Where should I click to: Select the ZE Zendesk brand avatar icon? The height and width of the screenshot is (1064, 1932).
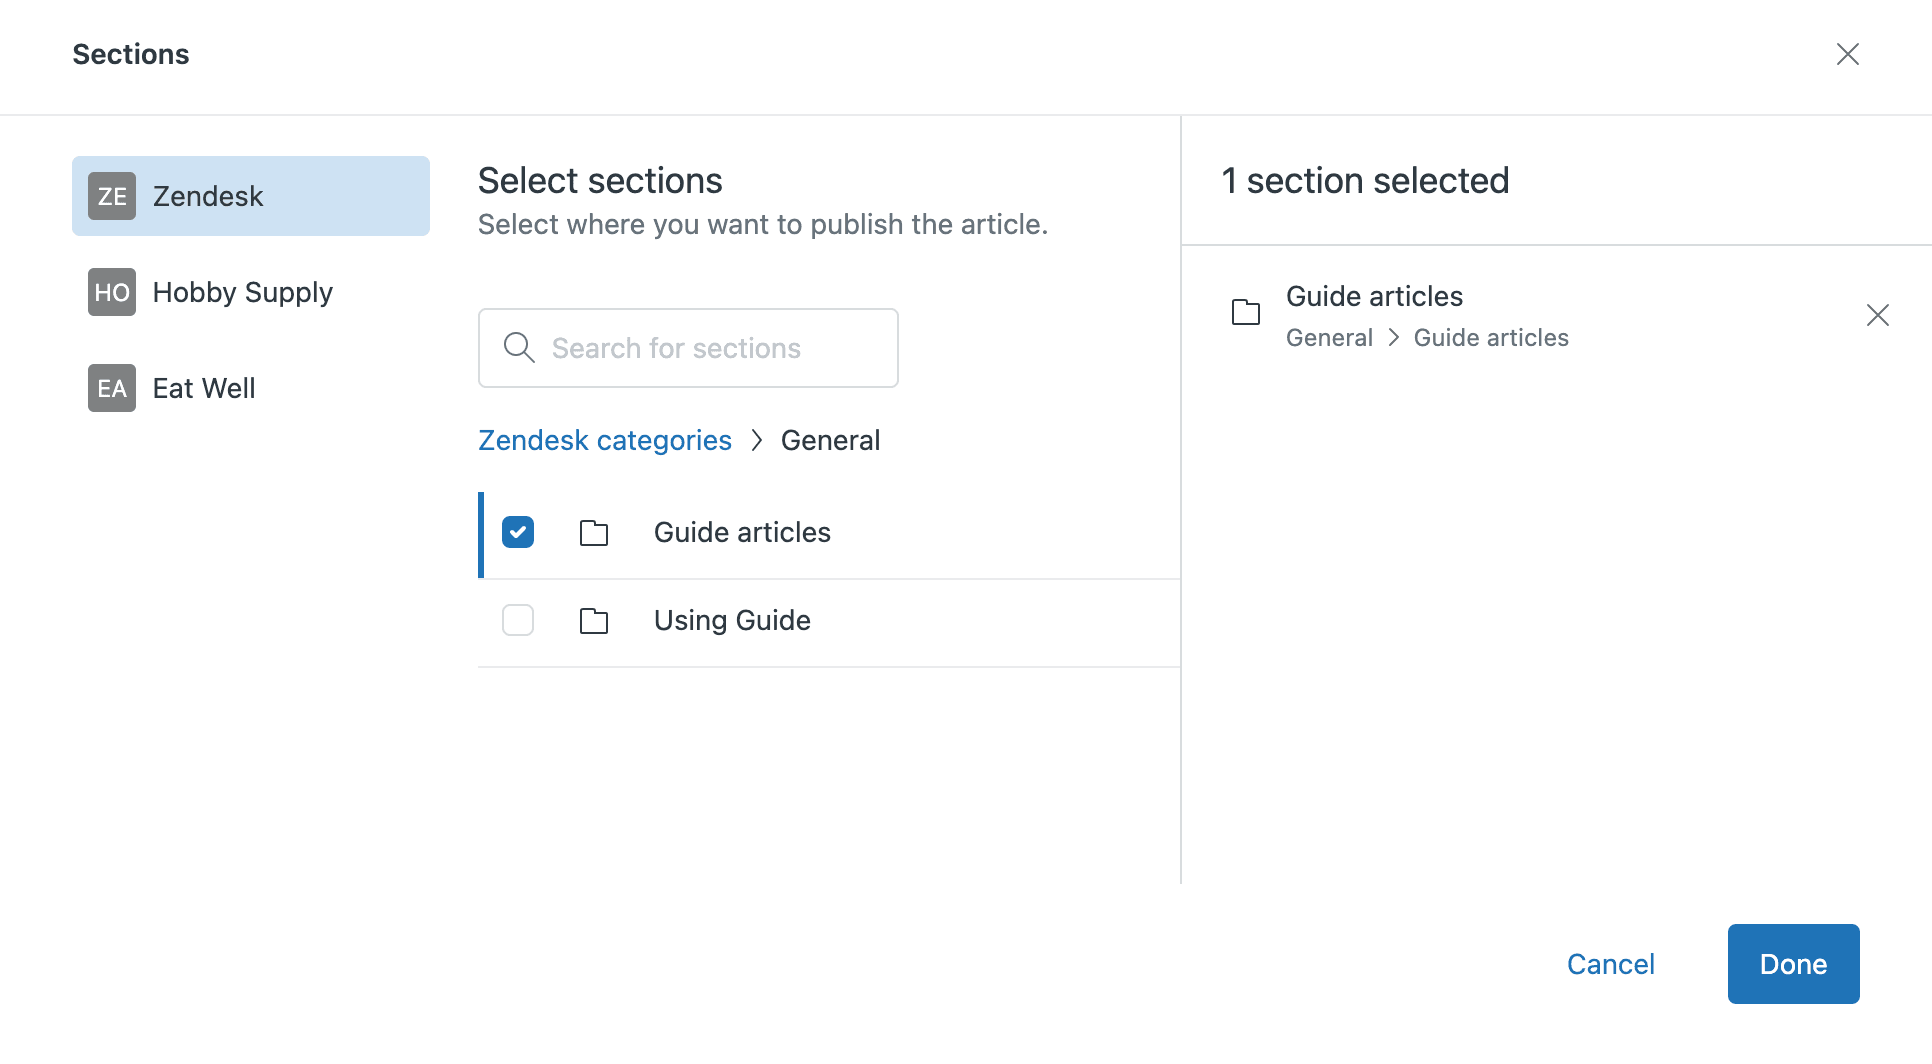111,196
